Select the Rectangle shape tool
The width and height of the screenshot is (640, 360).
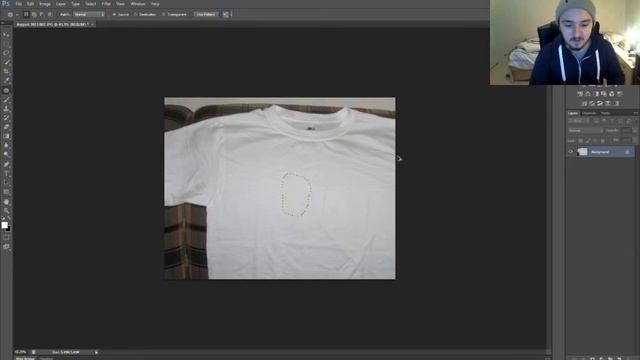6,191
